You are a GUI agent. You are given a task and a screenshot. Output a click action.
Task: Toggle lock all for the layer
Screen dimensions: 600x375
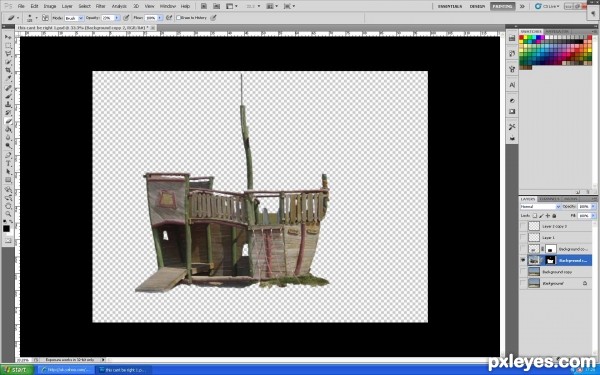[554, 216]
